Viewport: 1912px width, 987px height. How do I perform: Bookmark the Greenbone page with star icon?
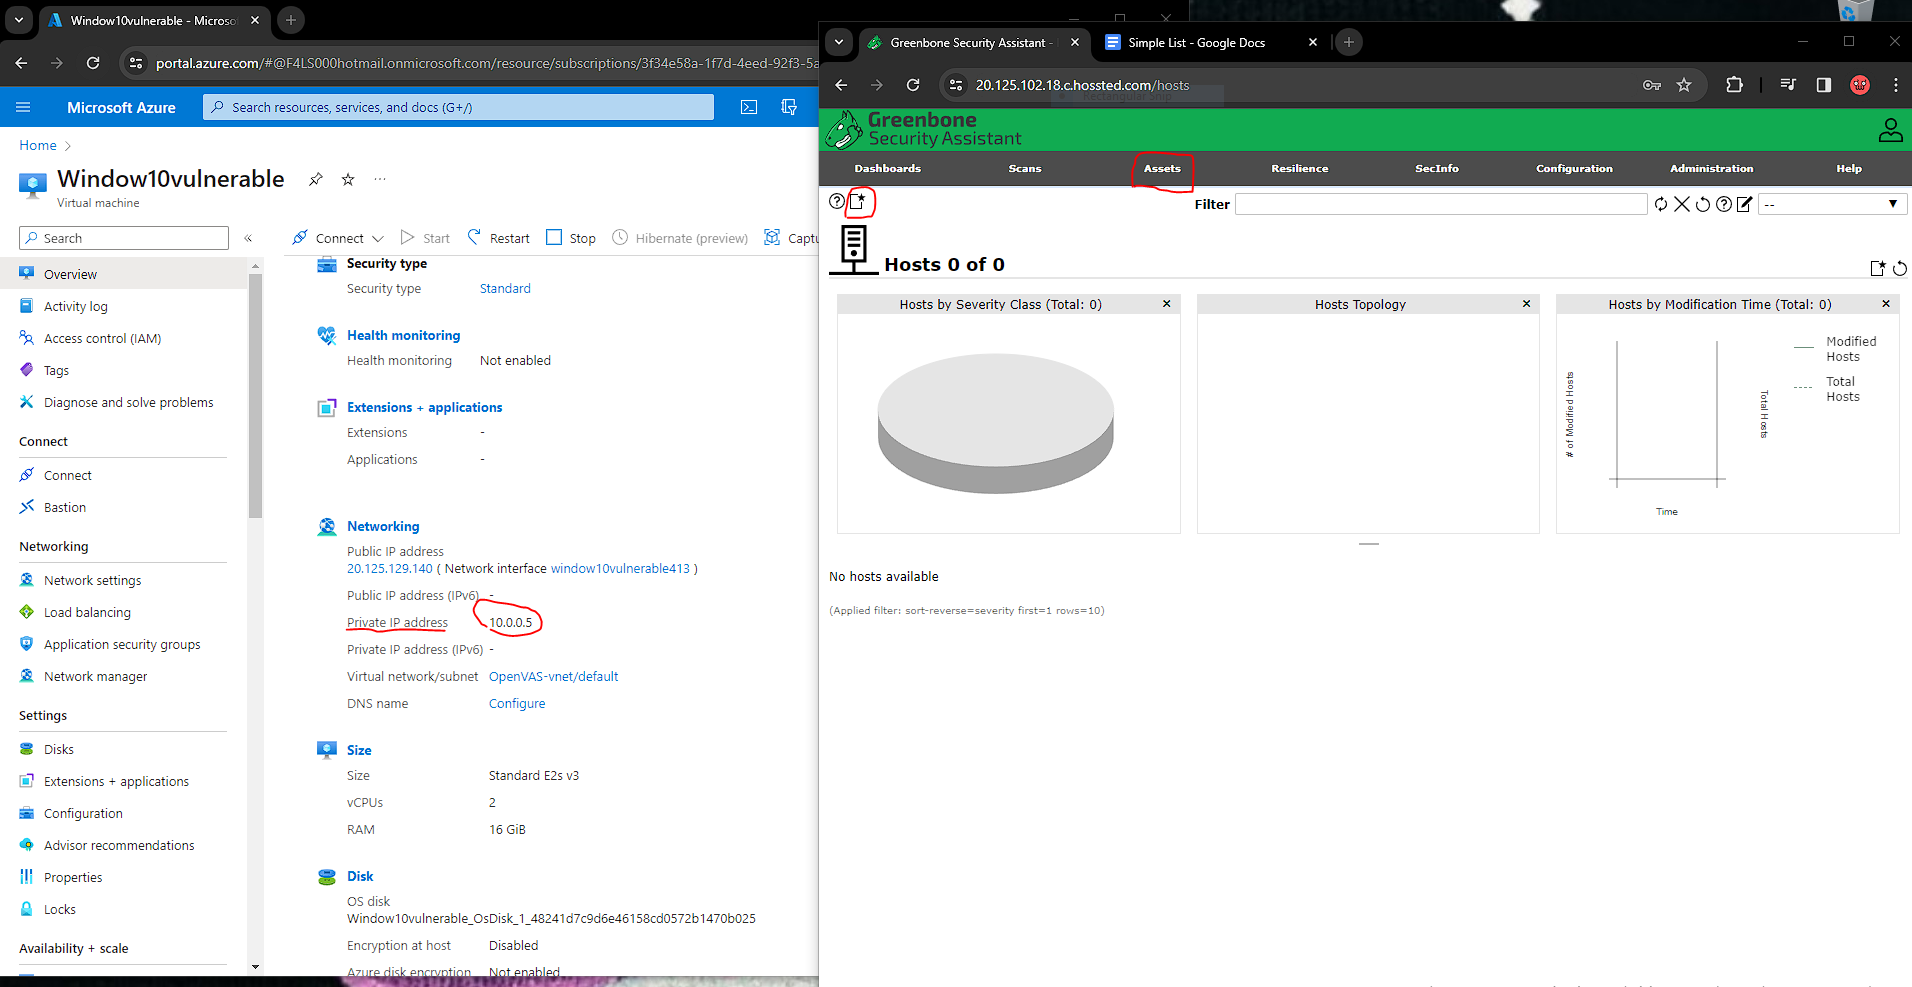pos(1684,85)
